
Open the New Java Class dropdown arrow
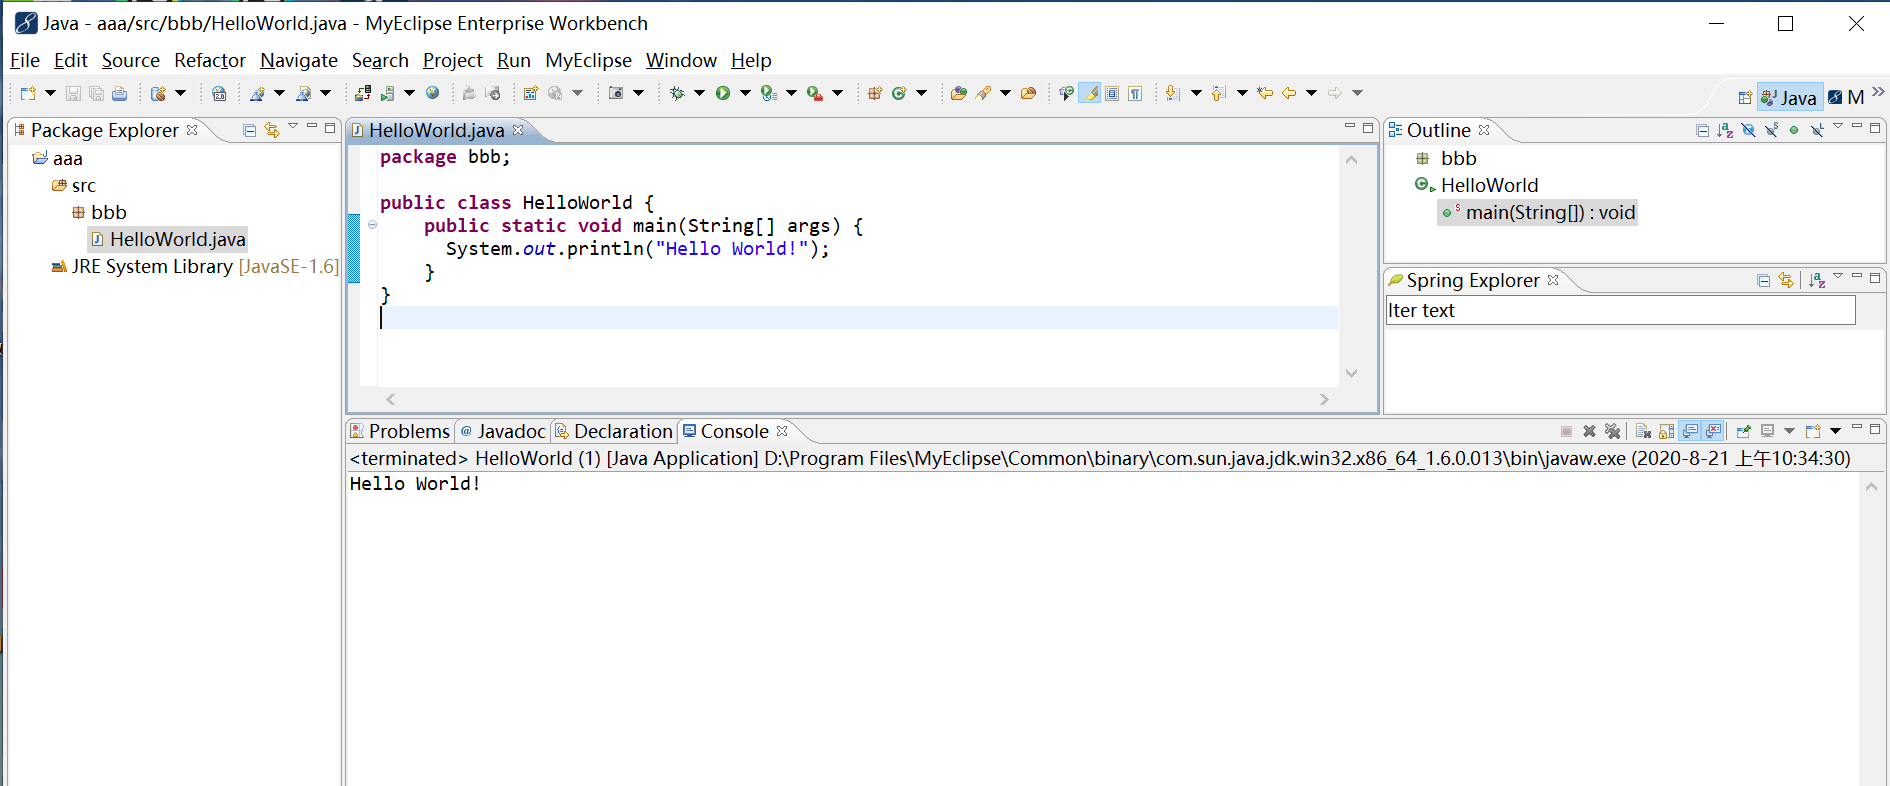921,93
